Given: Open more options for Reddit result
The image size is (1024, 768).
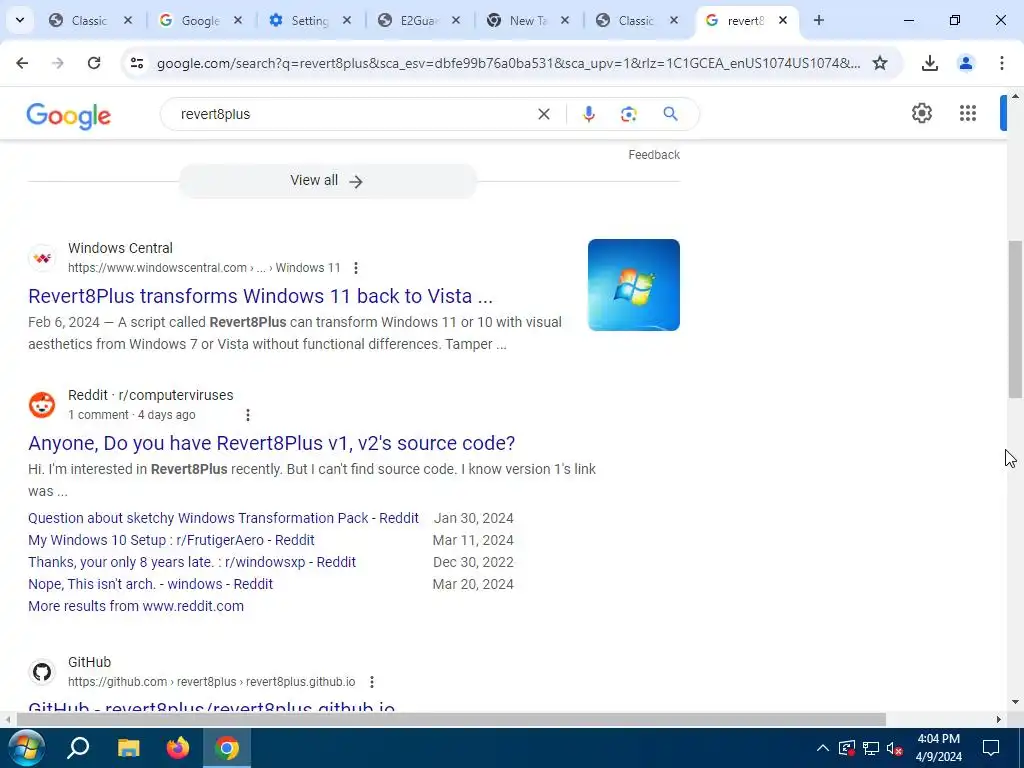Looking at the screenshot, I should point(248,415).
